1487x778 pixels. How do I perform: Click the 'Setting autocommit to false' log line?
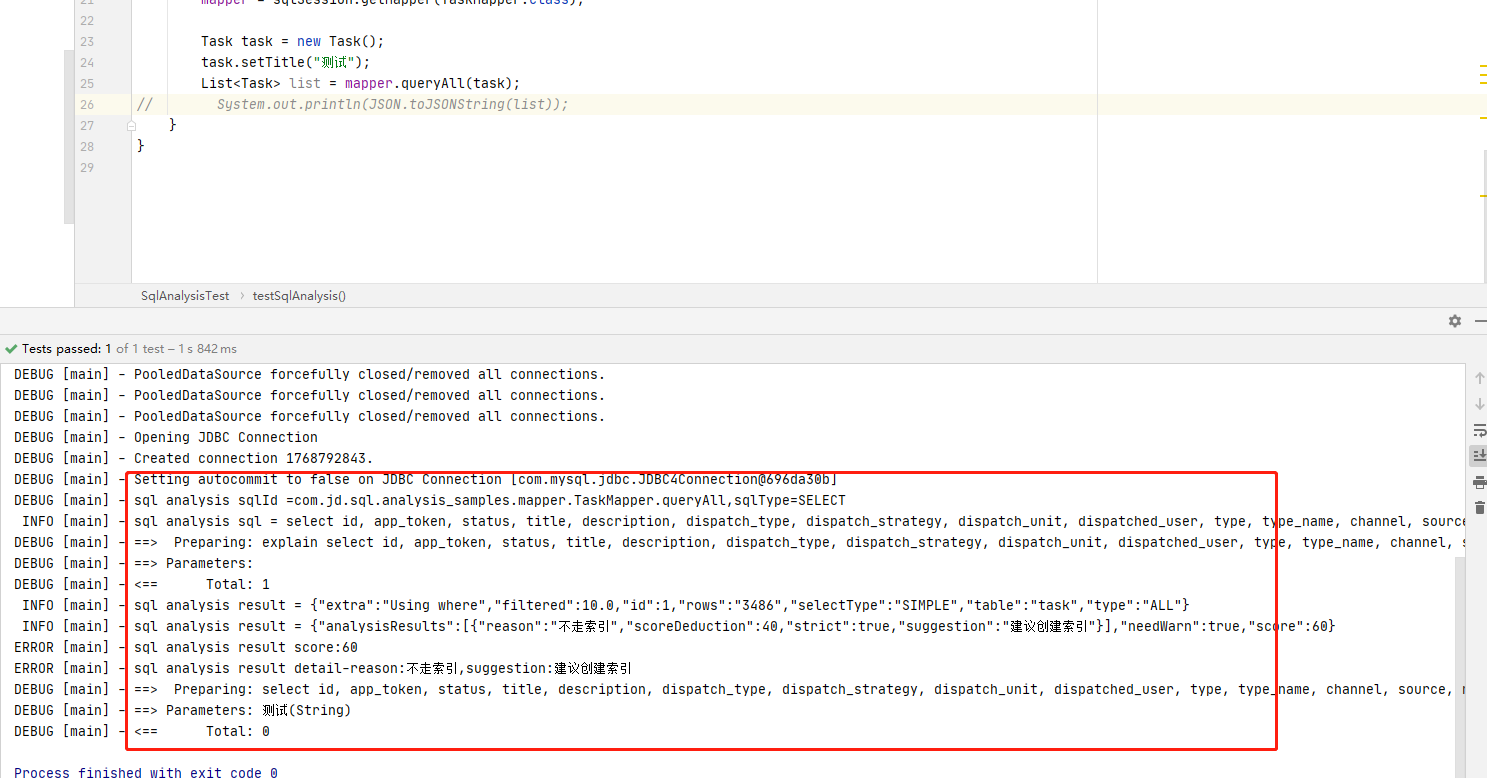pyautogui.click(x=426, y=479)
